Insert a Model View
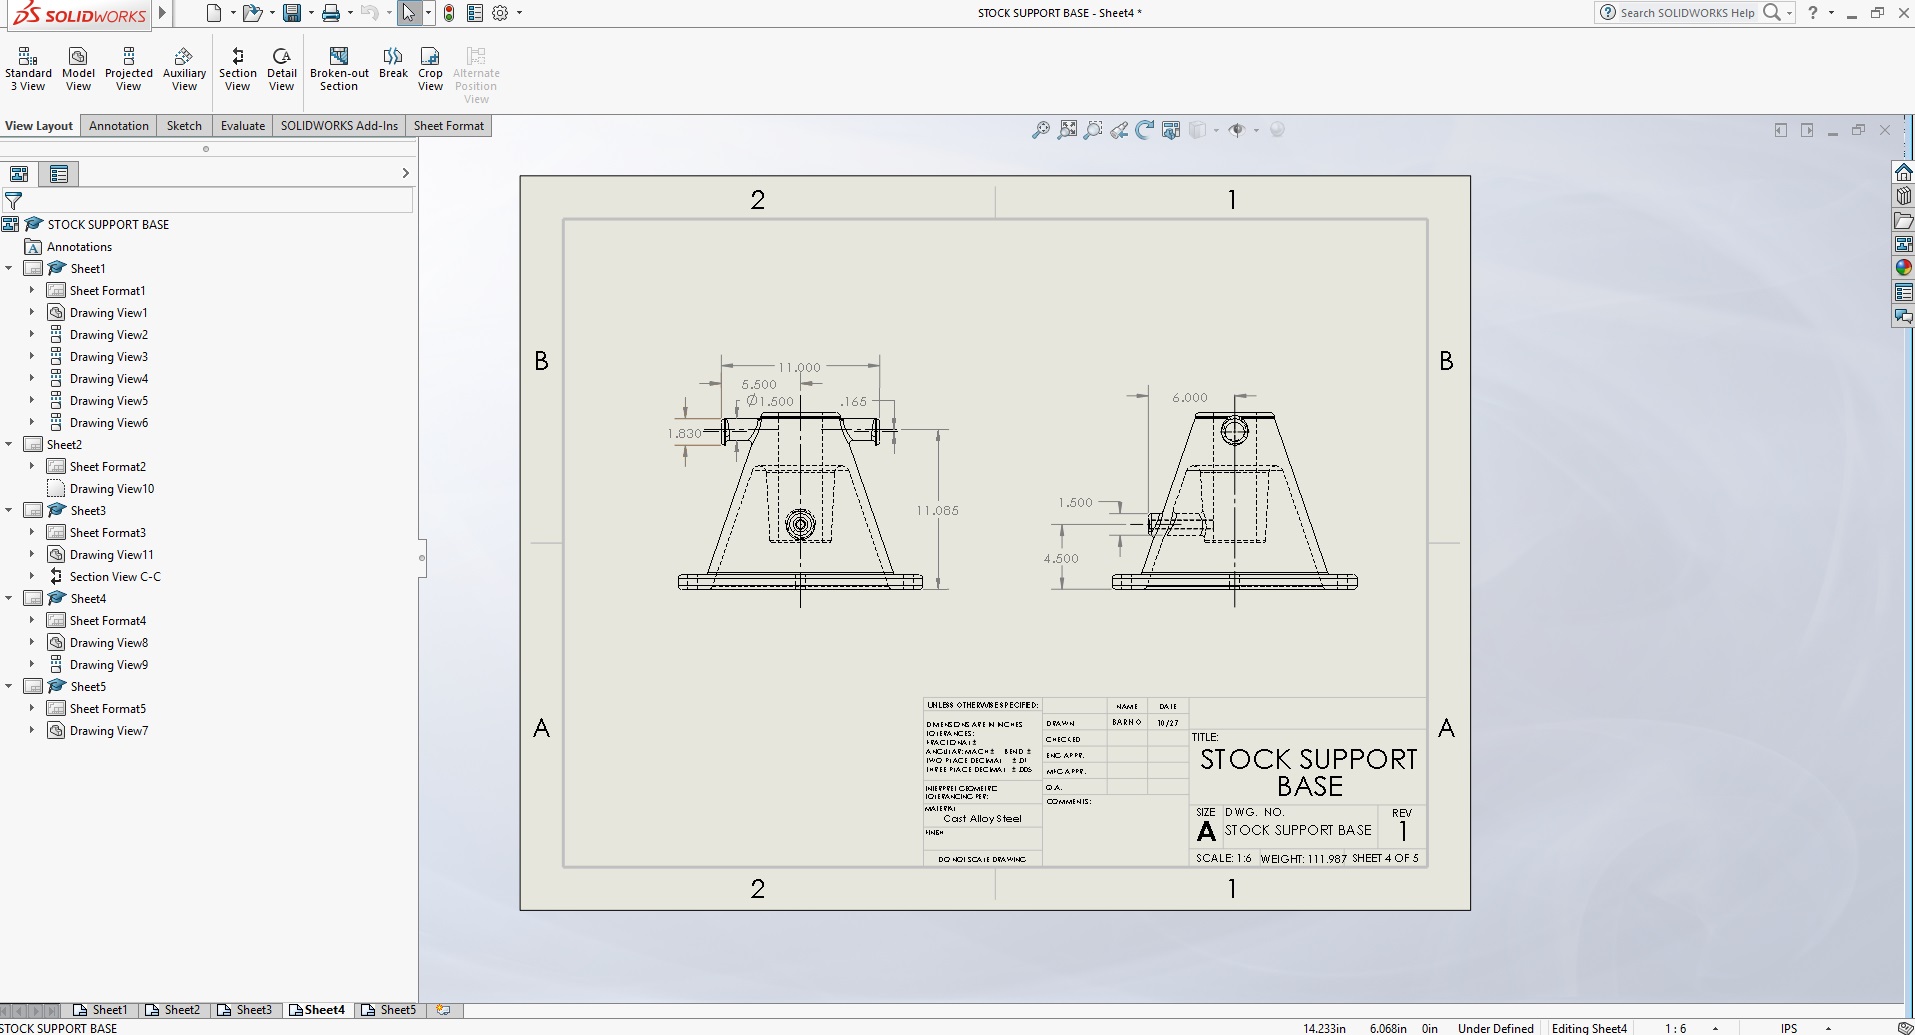Image resolution: width=1915 pixels, height=1035 pixels. point(78,69)
